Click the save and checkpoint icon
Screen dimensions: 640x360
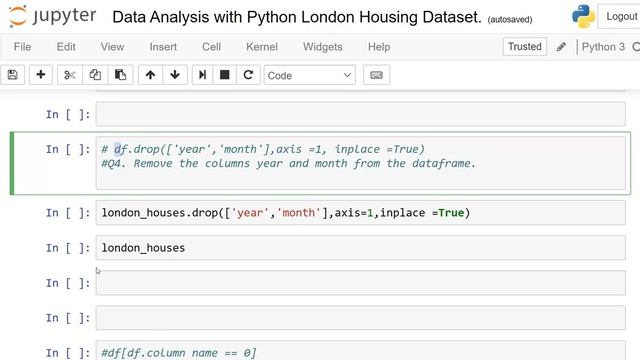13,75
